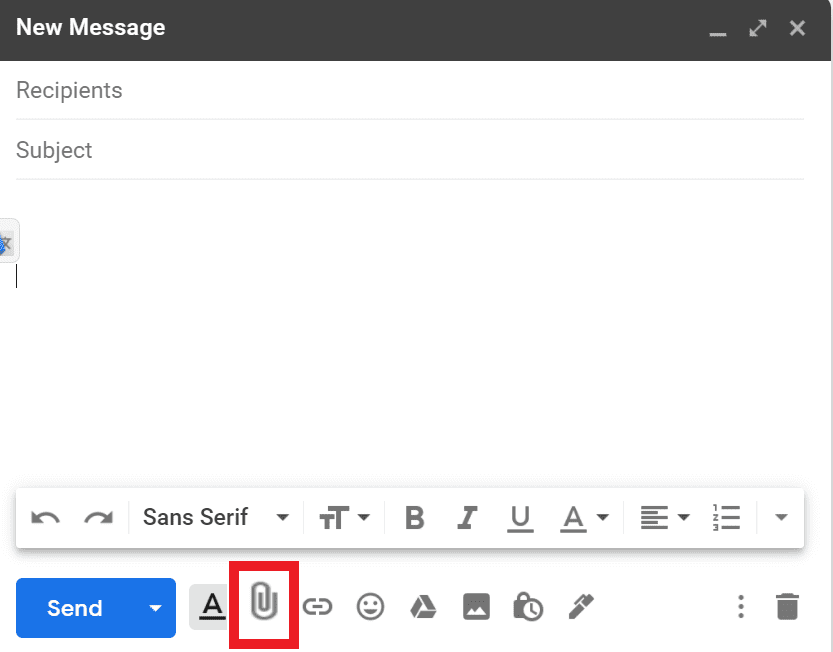The height and width of the screenshot is (652, 833).
Task: Click the paperclip attach files icon
Action: (262, 605)
